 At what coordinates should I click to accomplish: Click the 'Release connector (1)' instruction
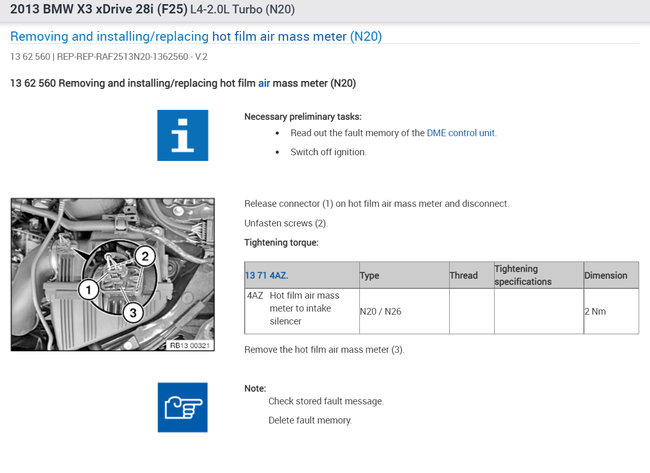(376, 204)
